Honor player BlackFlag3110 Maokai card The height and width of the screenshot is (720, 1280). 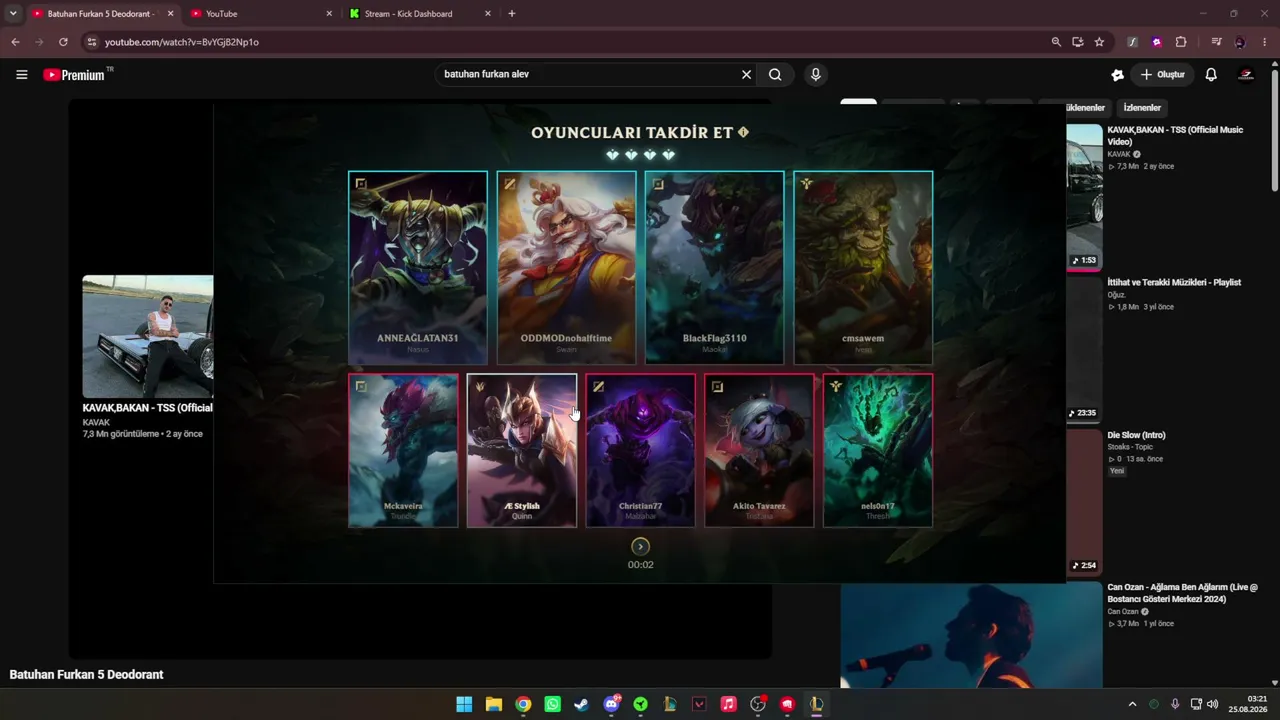714,267
